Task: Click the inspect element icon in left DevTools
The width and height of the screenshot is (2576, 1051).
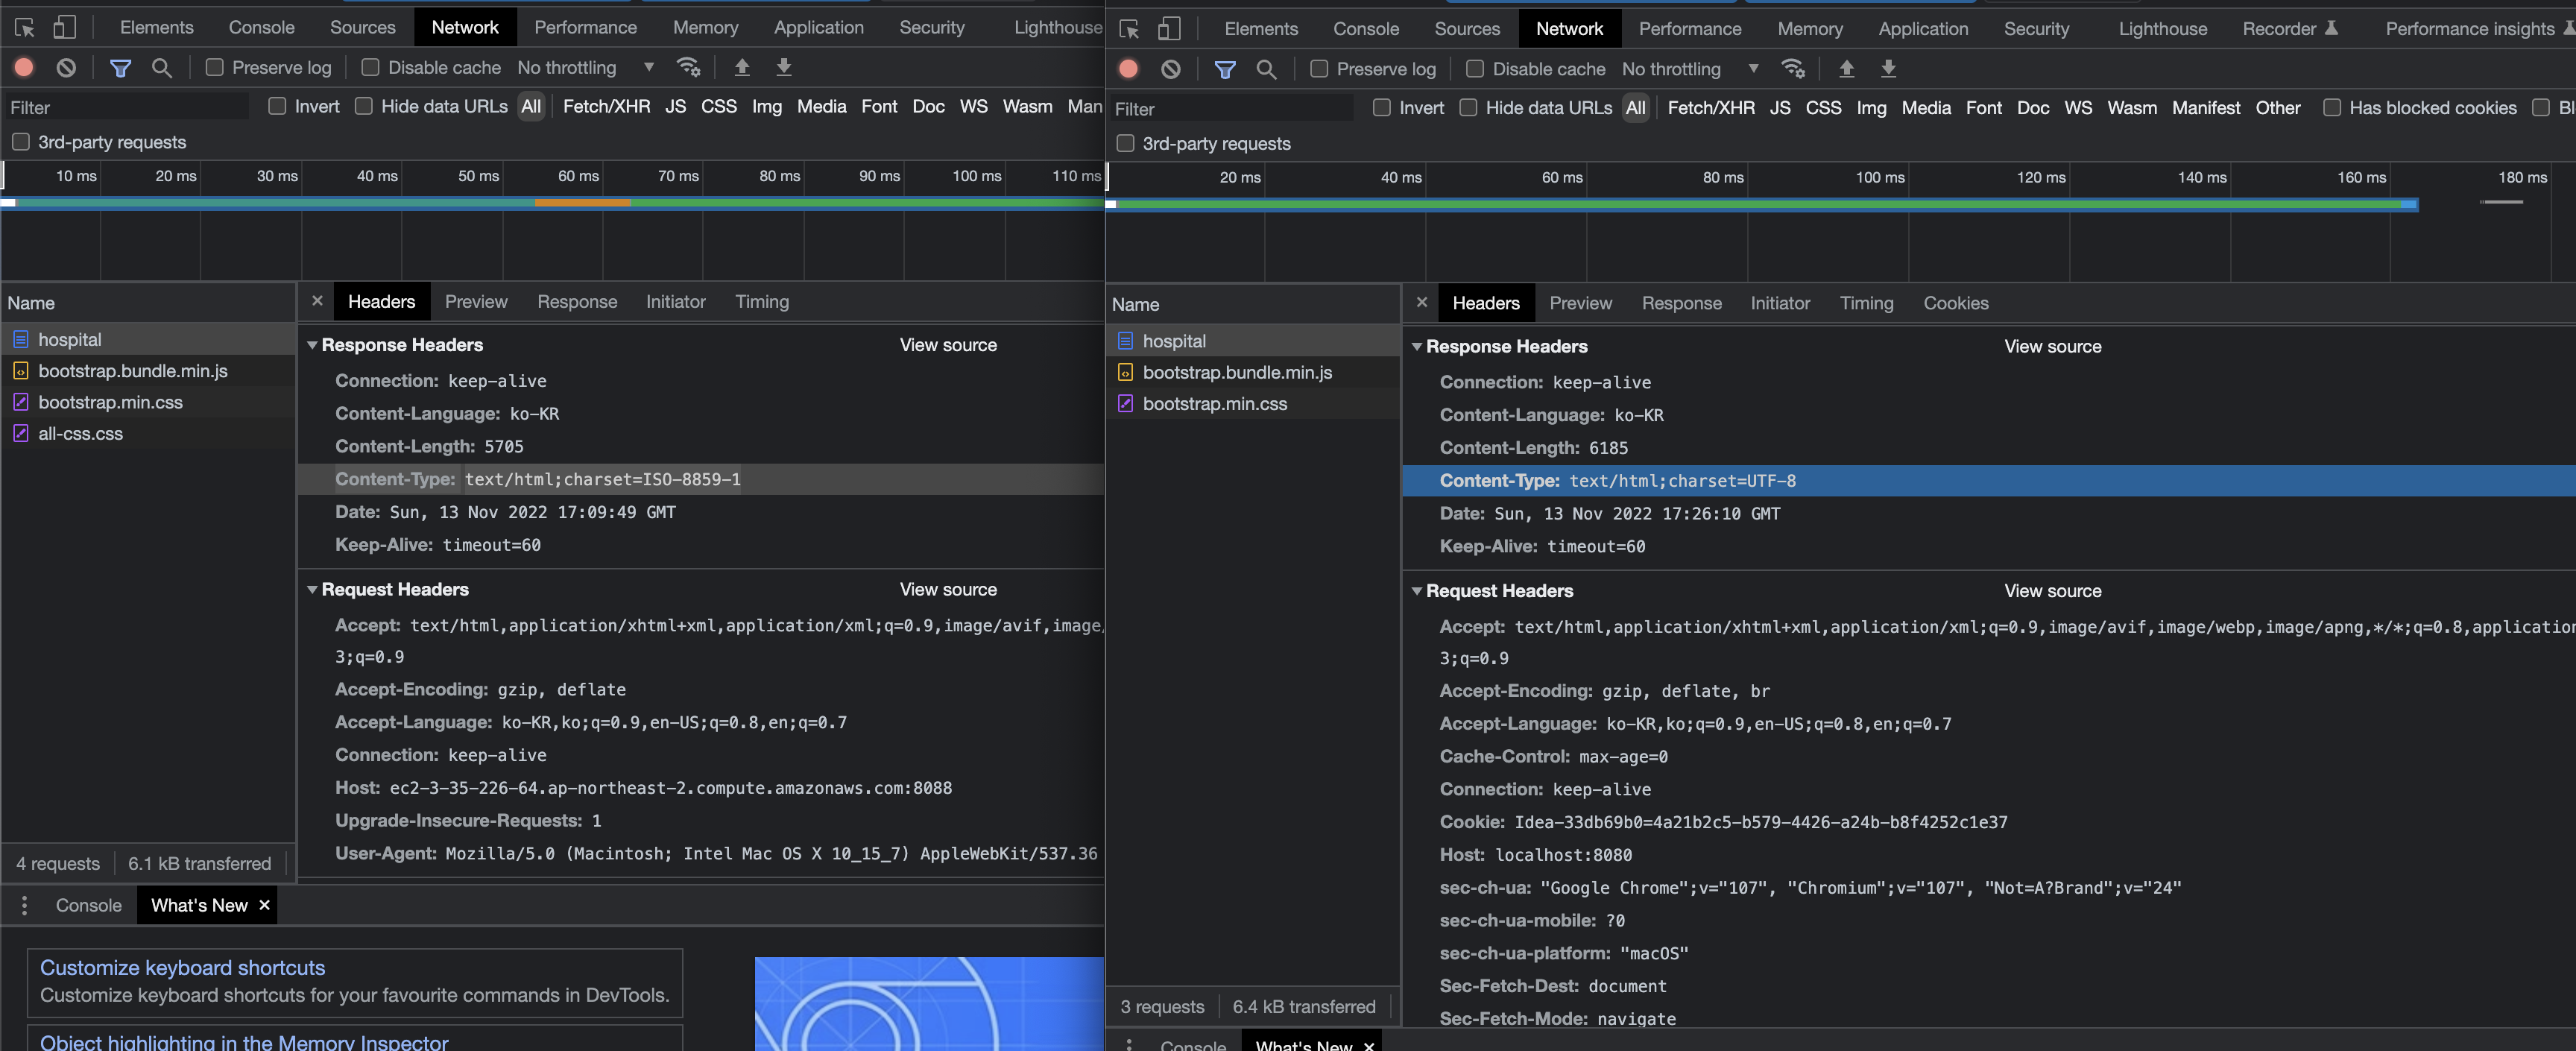Action: tap(24, 27)
